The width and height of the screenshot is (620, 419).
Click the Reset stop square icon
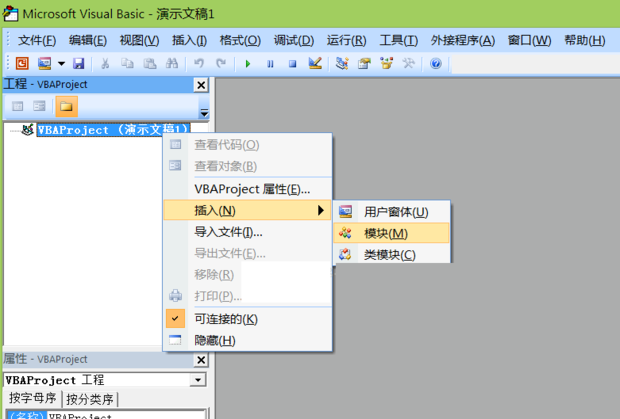pyautogui.click(x=292, y=64)
